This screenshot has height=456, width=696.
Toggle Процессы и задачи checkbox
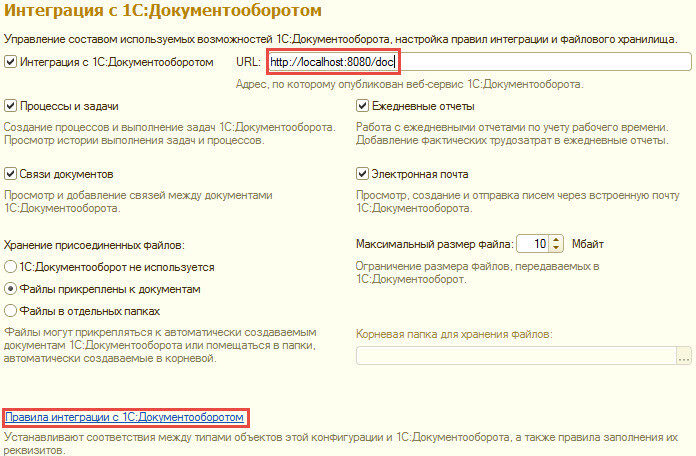click(x=10, y=106)
